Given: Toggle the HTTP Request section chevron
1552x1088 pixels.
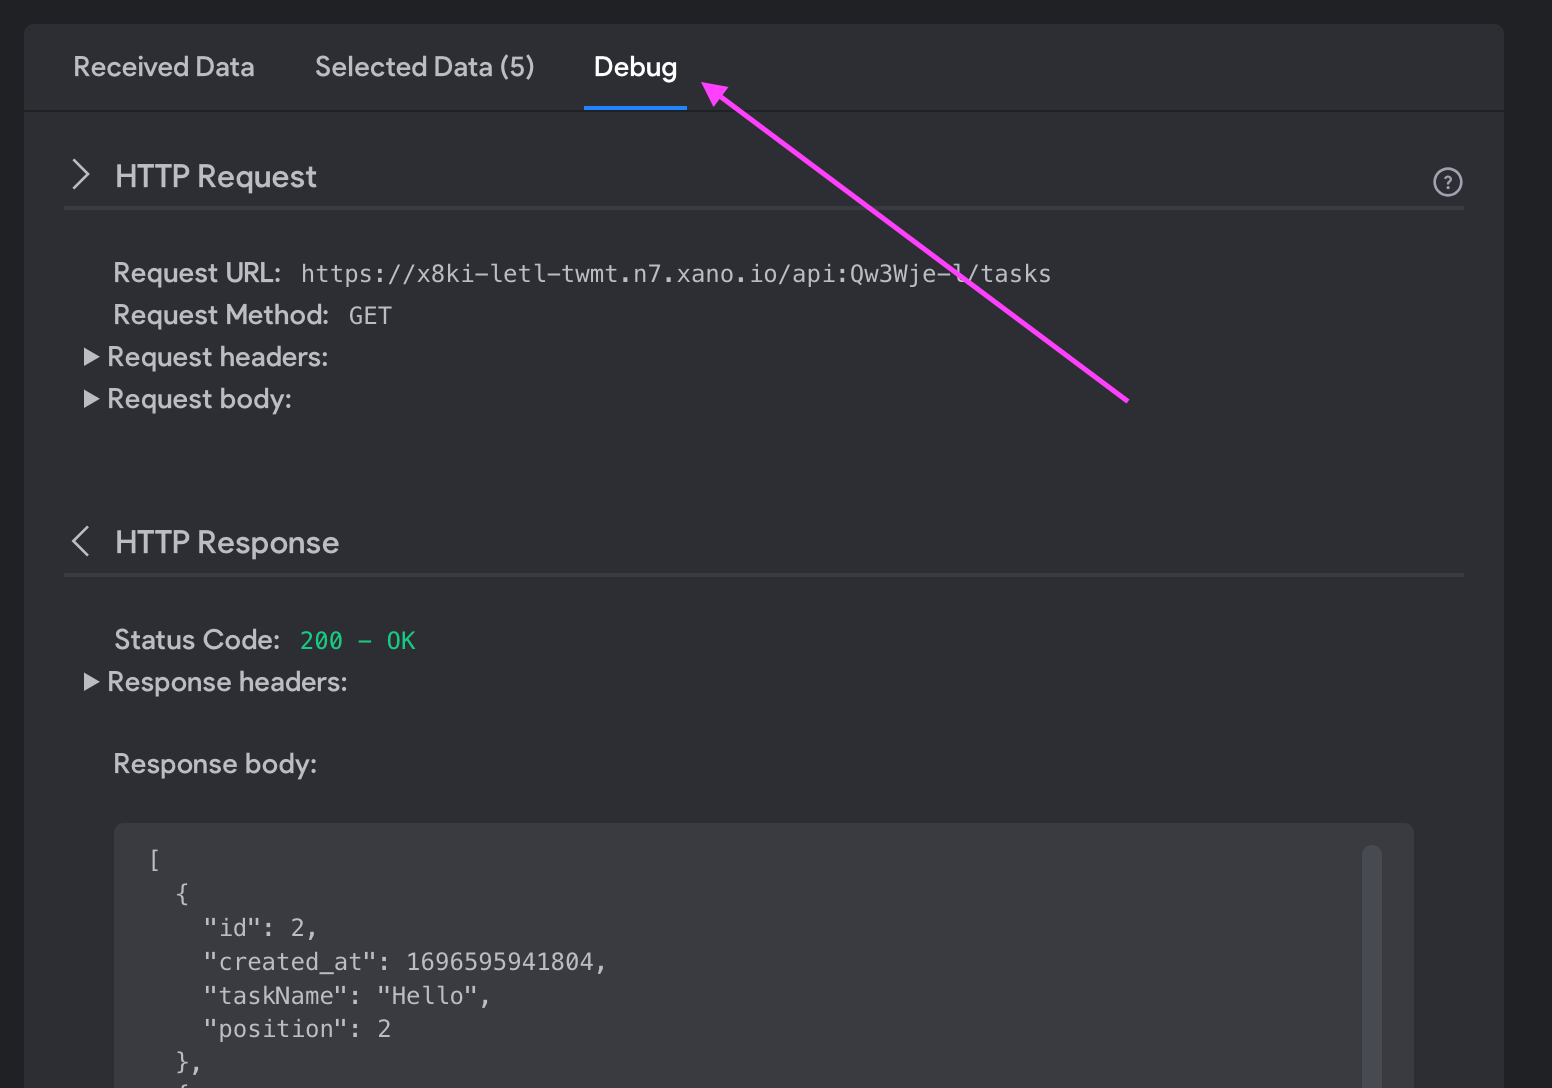Looking at the screenshot, I should (x=81, y=175).
